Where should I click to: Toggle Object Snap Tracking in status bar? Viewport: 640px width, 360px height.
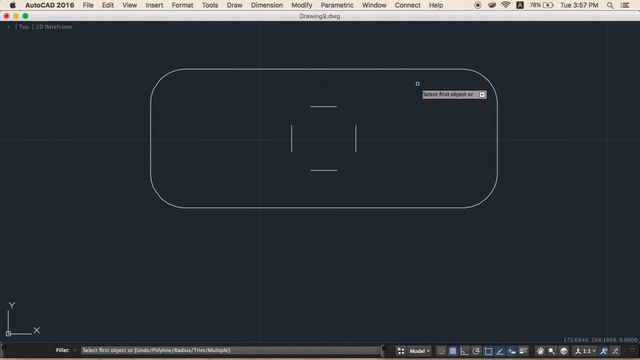click(x=500, y=351)
